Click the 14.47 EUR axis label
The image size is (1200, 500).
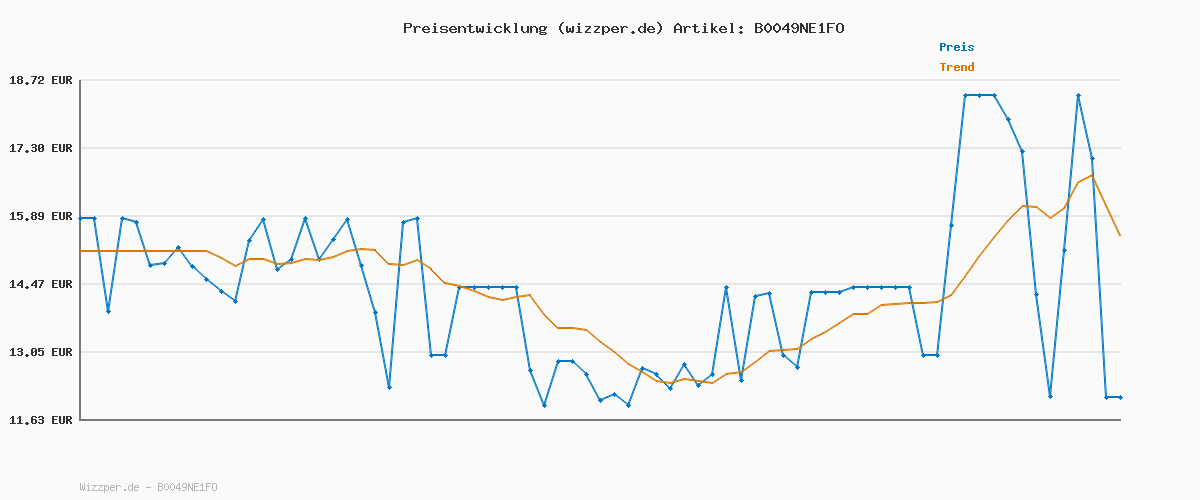tap(41, 284)
